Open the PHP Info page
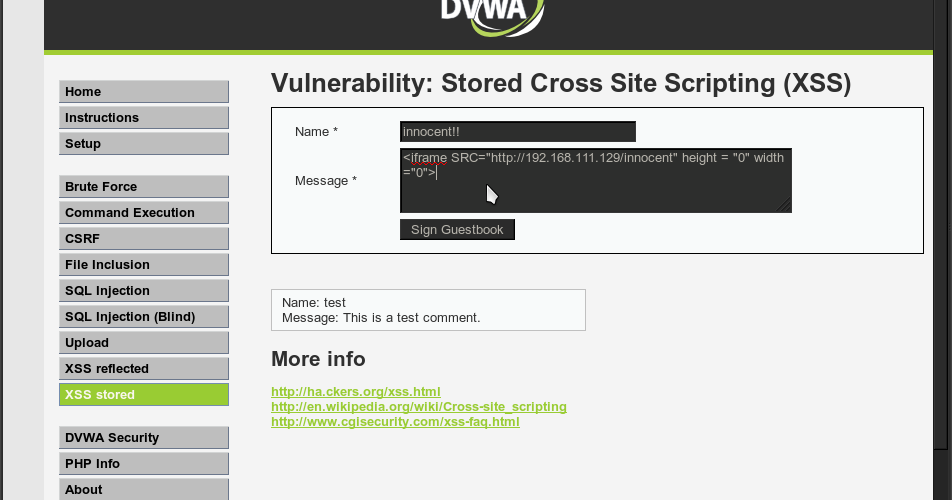 click(x=144, y=464)
